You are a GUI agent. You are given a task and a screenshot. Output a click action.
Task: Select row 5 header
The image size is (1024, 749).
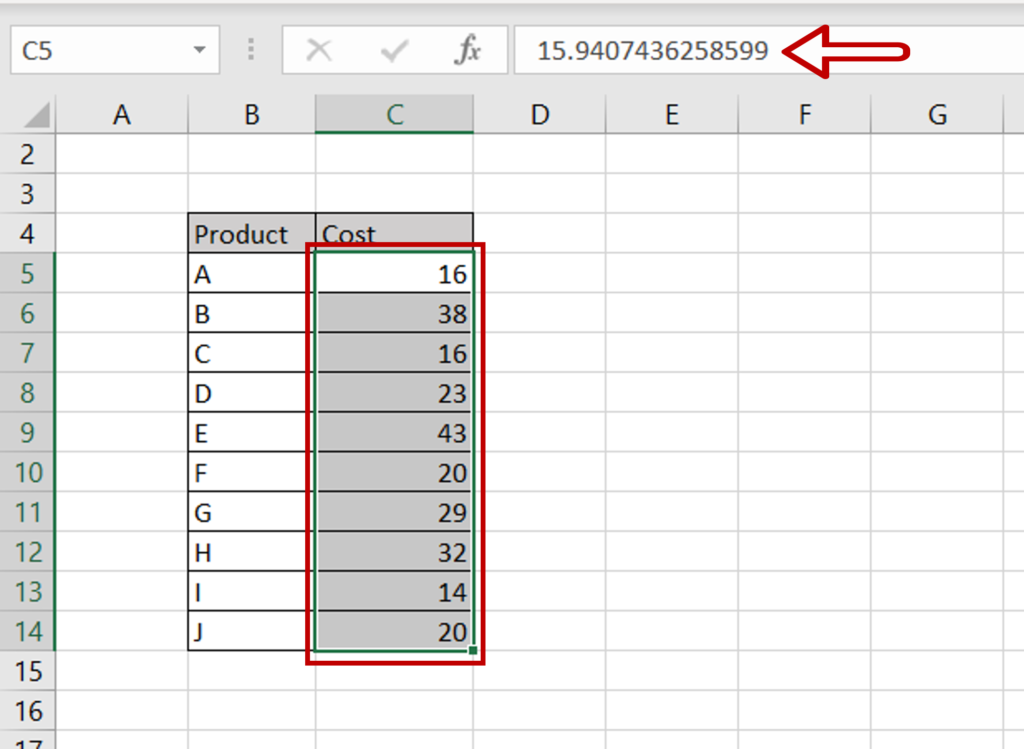tap(29, 273)
